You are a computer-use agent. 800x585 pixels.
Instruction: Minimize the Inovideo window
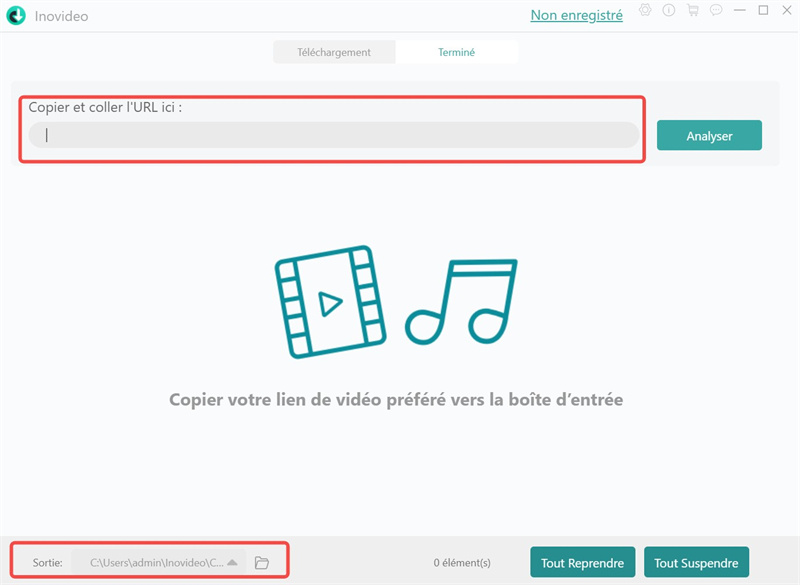(740, 12)
